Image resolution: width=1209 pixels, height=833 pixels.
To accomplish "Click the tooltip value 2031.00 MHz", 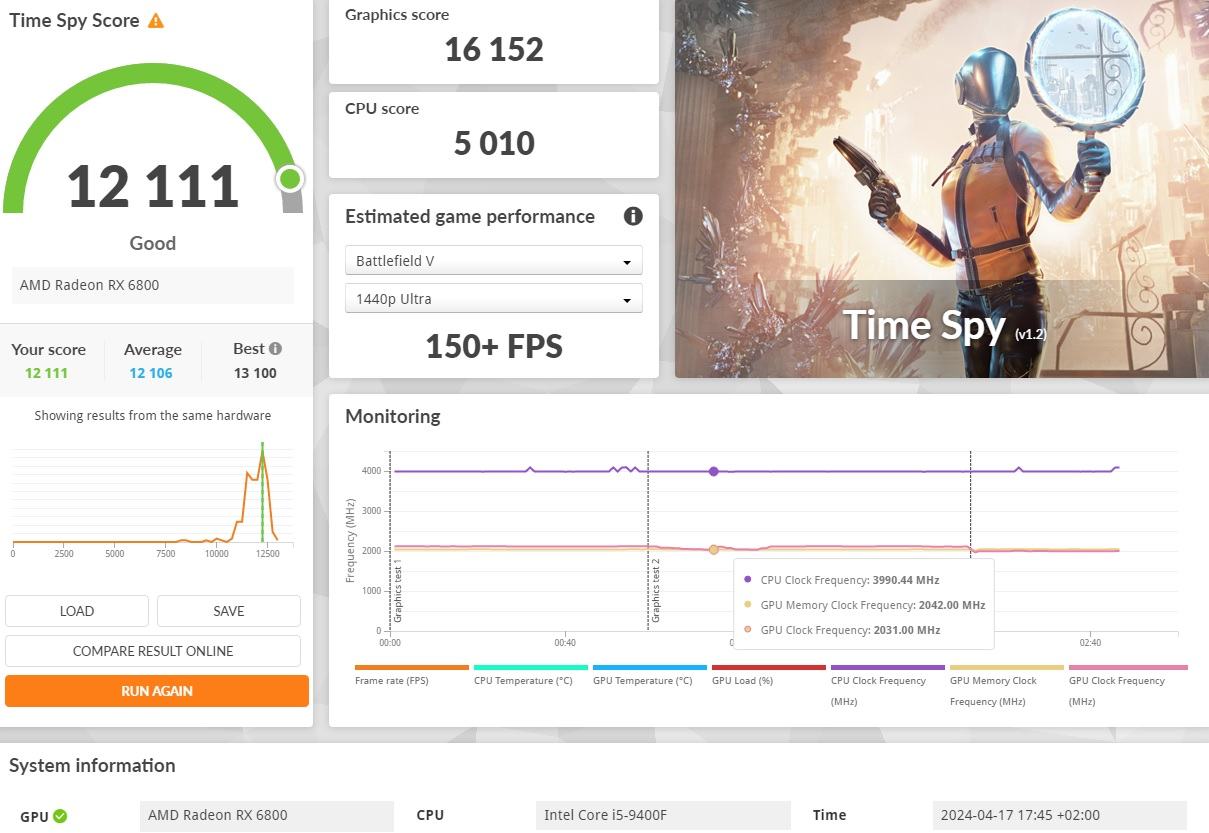I will click(x=909, y=630).
